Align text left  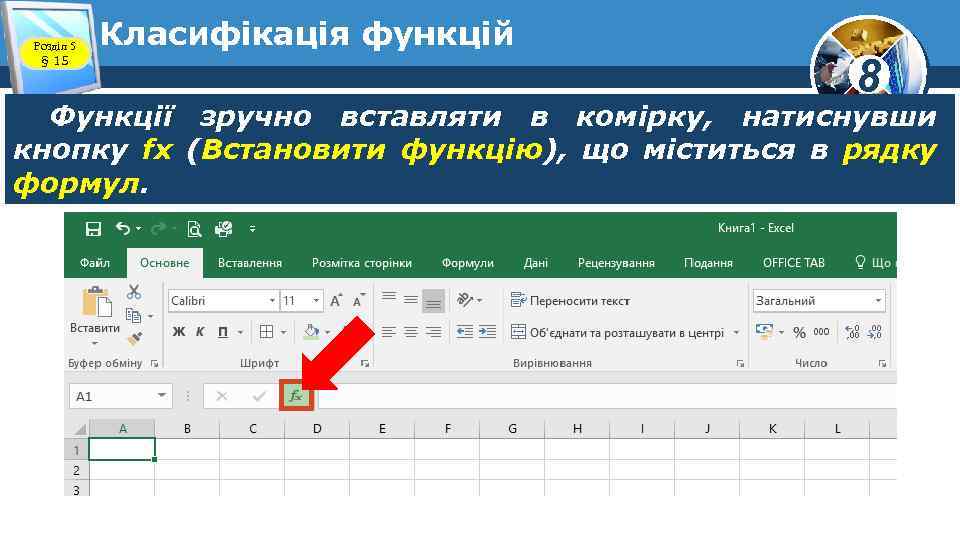pos(389,332)
